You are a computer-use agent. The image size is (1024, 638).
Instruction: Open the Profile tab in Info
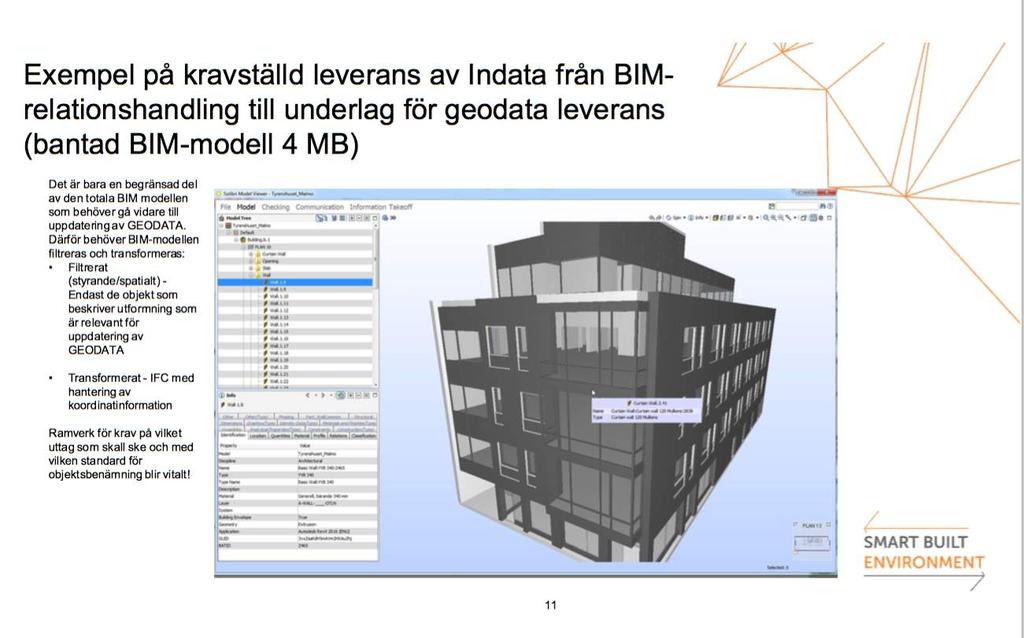click(x=319, y=436)
